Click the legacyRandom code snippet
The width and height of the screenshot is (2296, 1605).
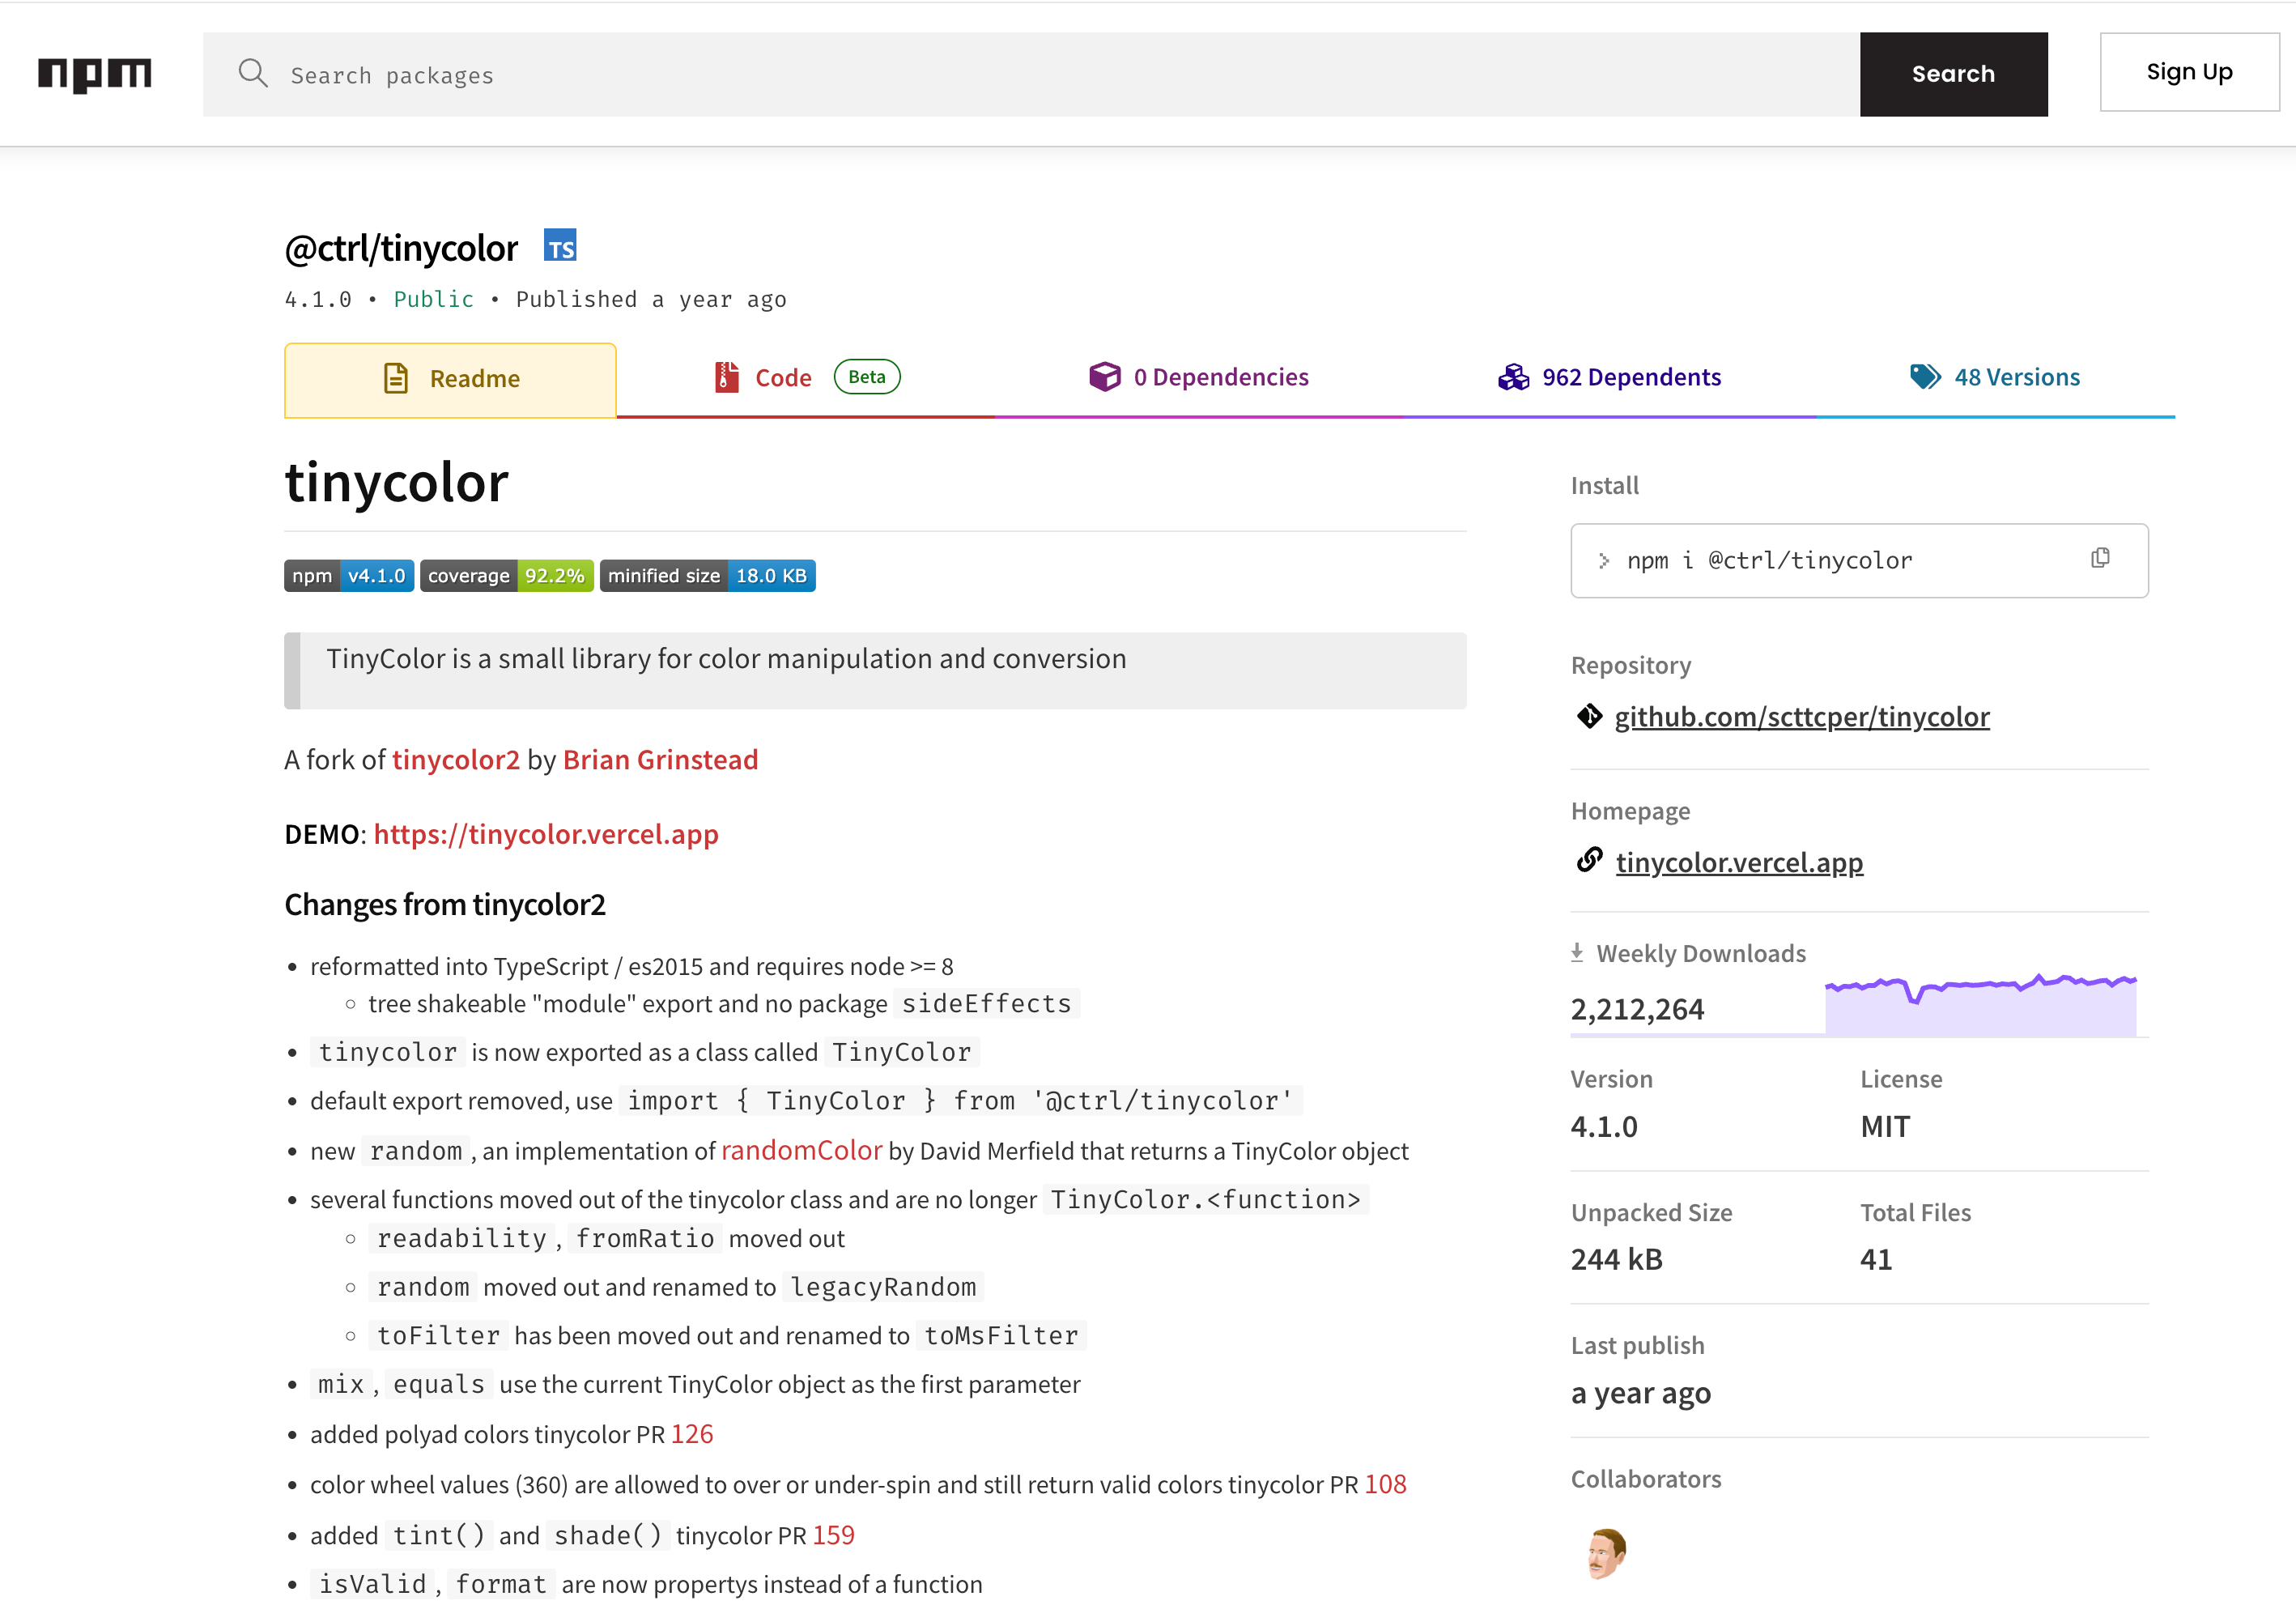coord(883,1287)
